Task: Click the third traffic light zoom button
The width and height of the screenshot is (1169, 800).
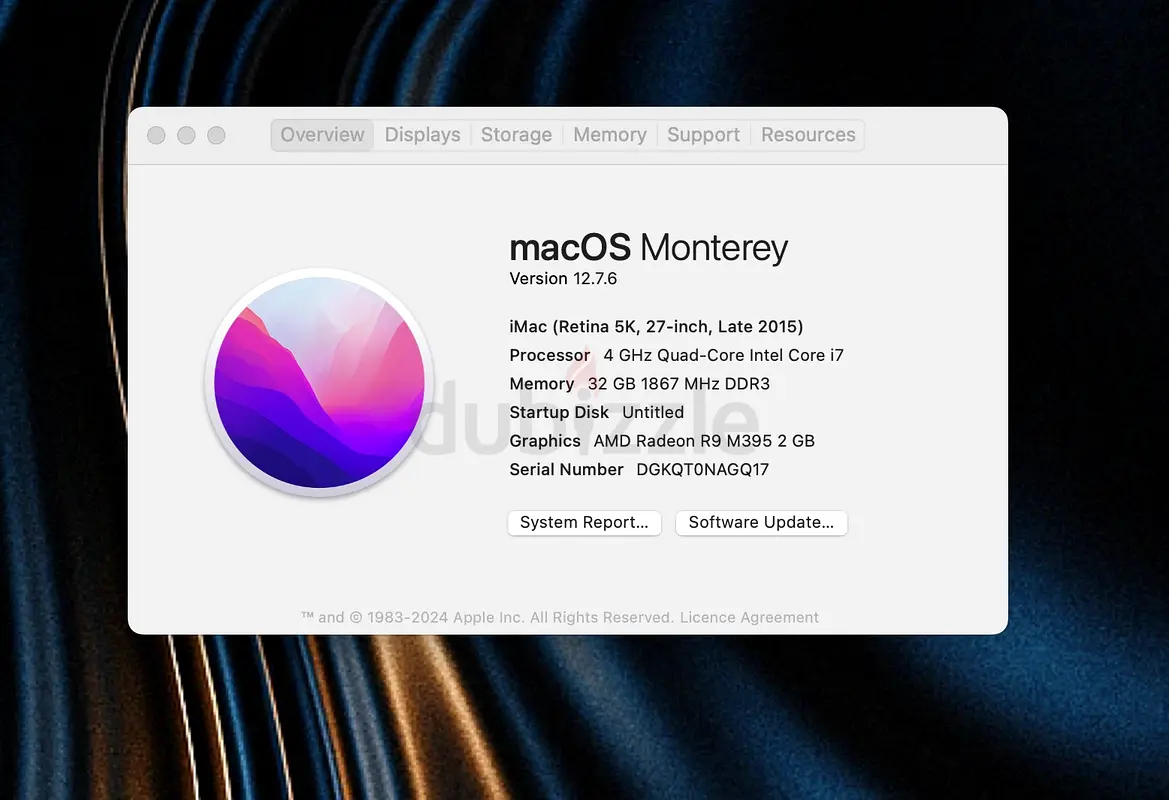Action: (x=216, y=135)
